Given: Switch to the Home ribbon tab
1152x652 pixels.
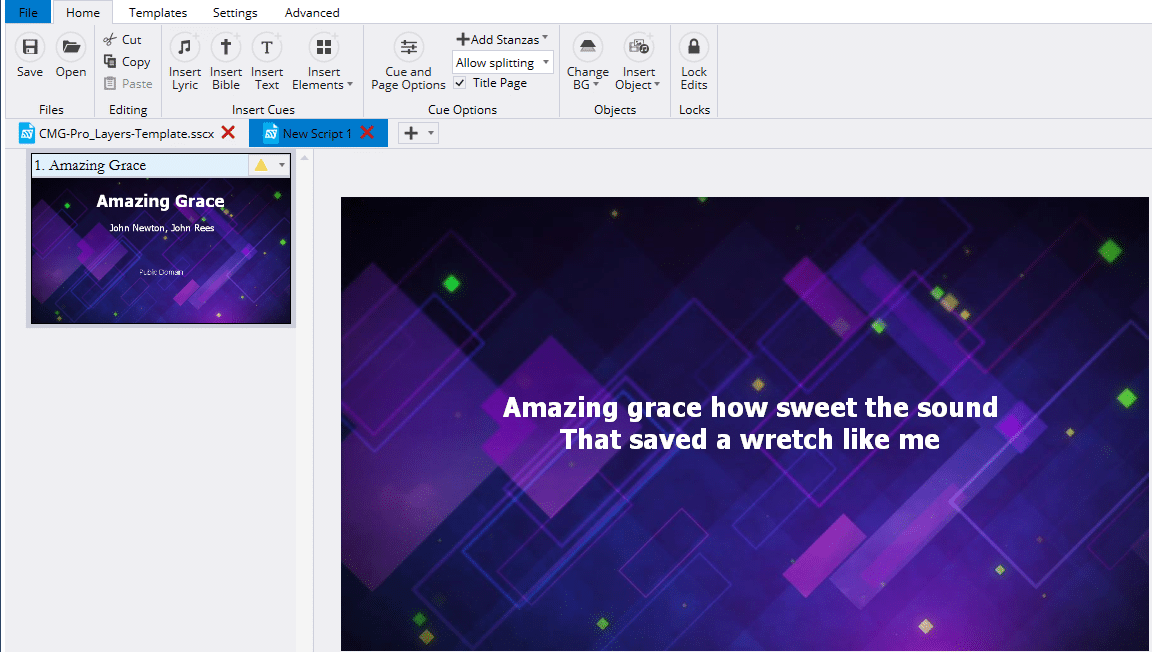Looking at the screenshot, I should (x=83, y=12).
